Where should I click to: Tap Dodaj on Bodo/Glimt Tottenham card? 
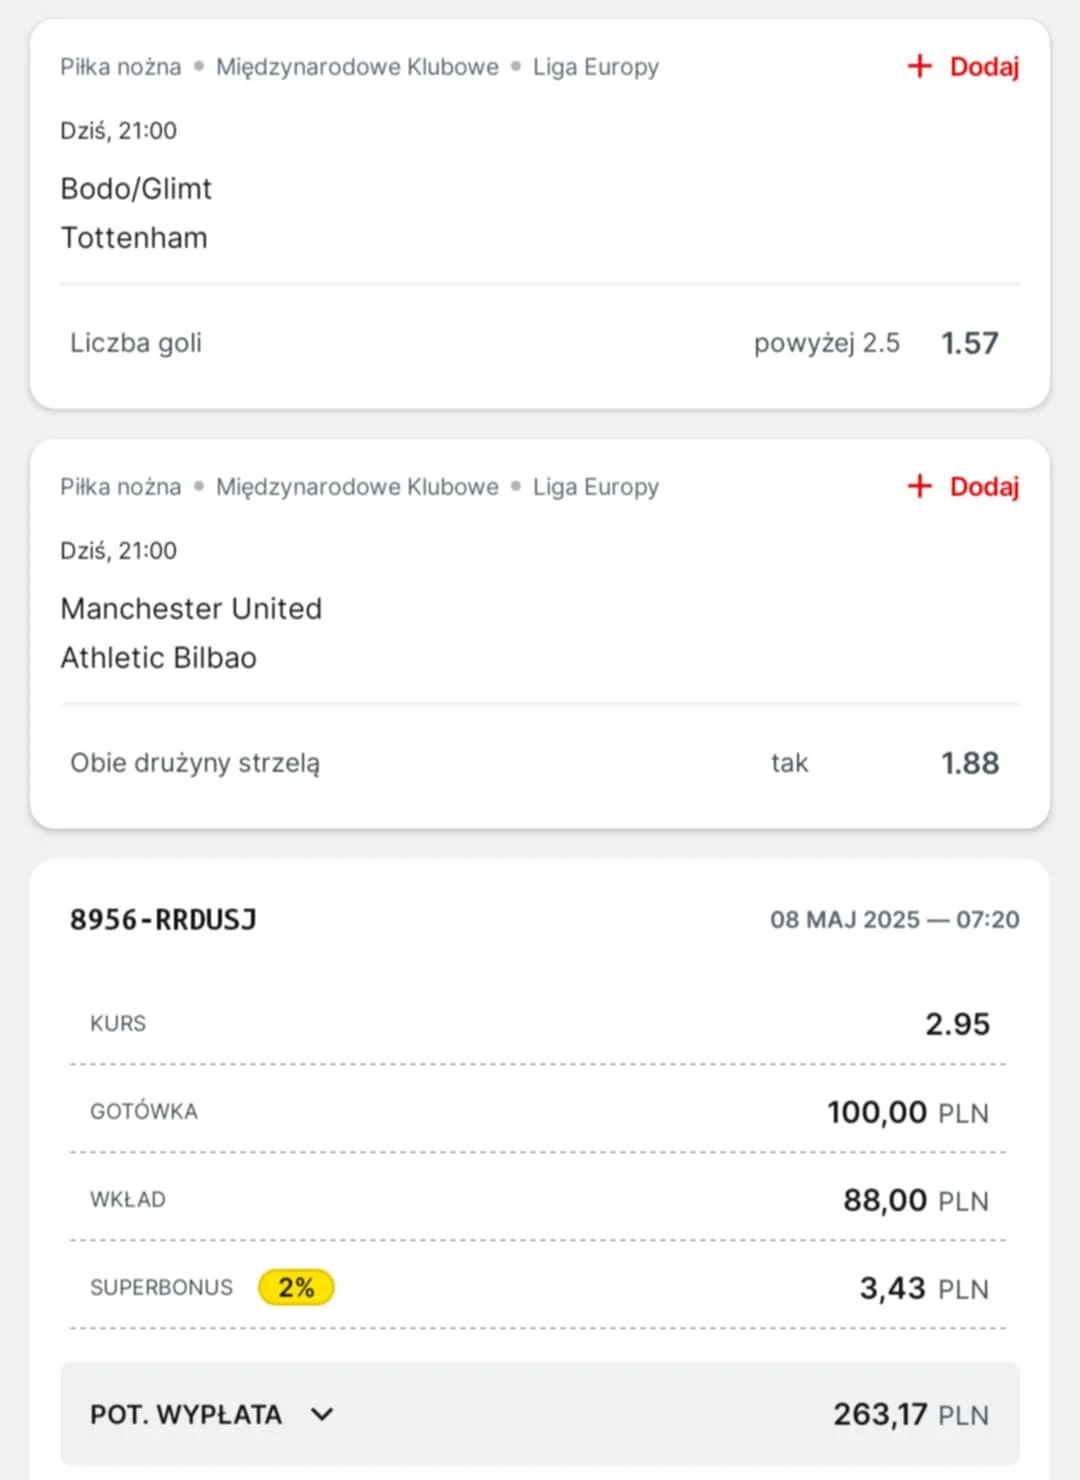tap(984, 67)
